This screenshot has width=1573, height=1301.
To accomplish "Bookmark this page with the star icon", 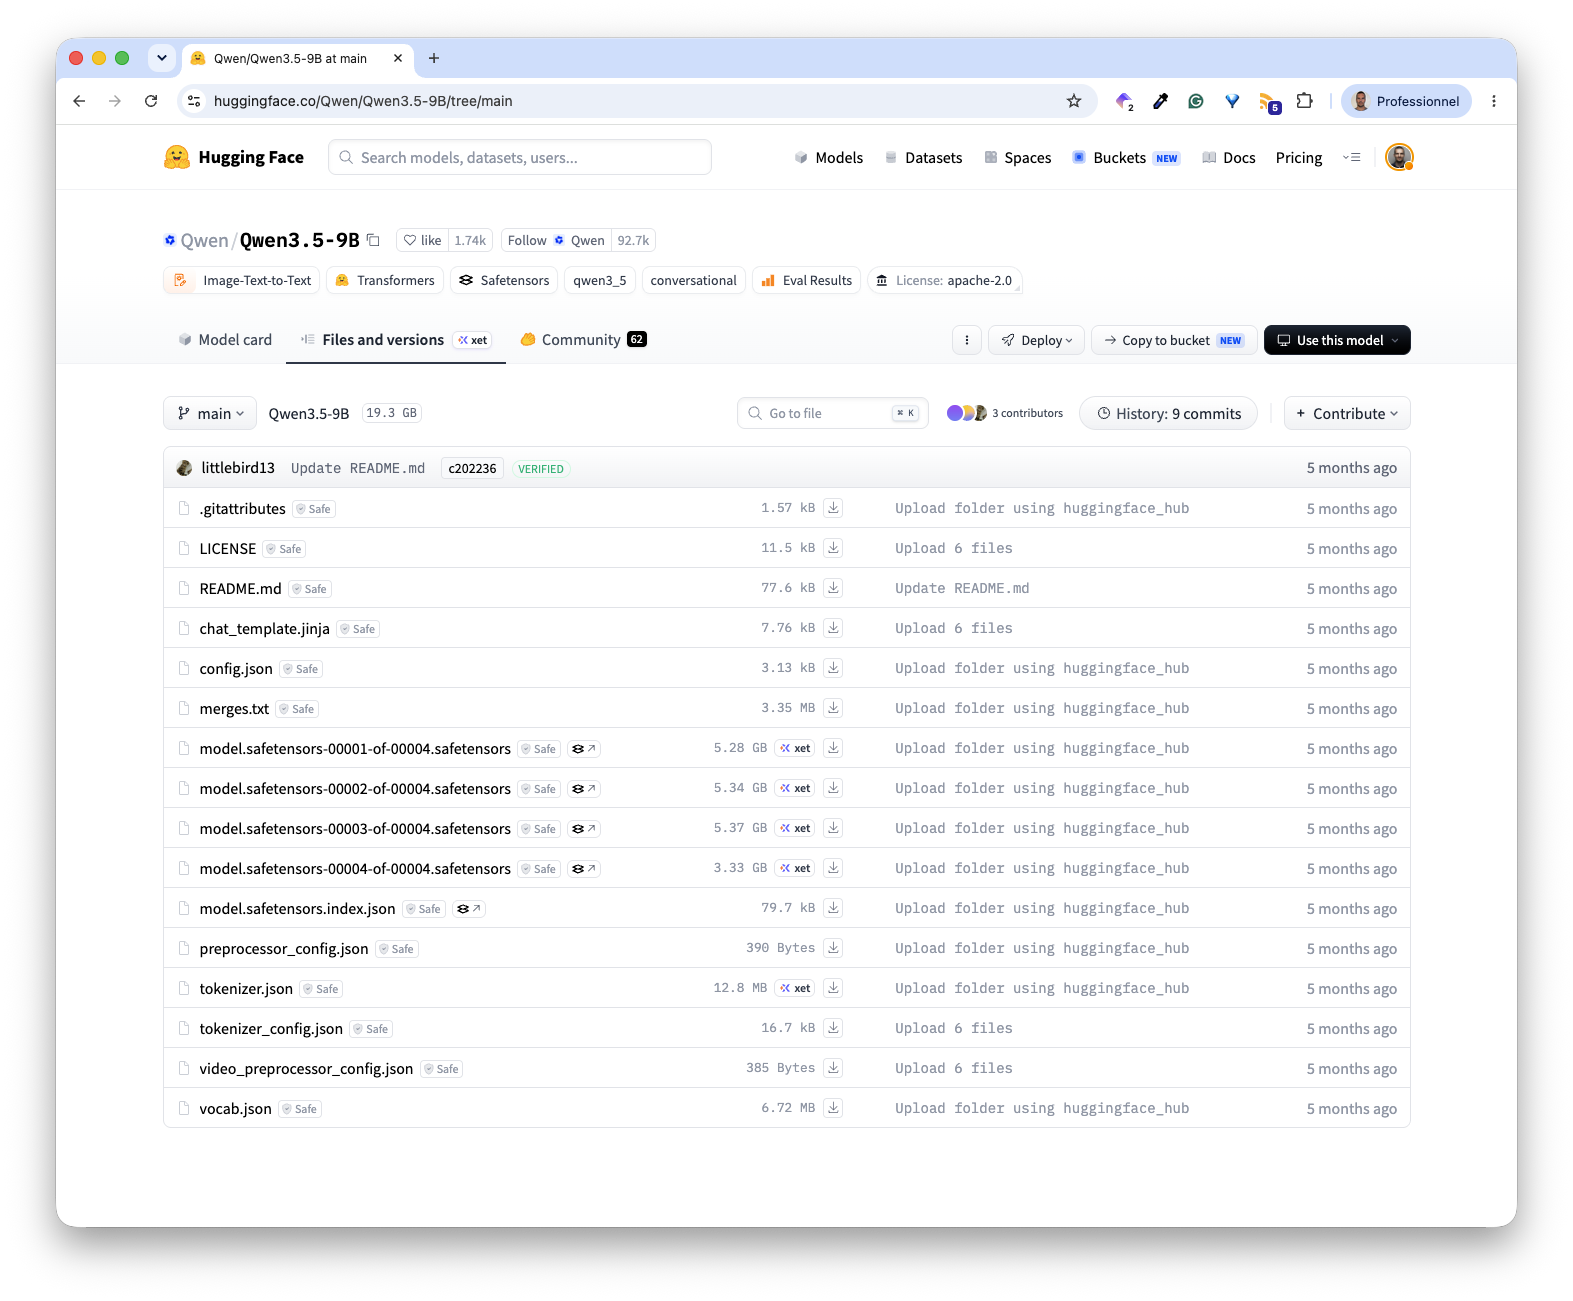I will click(1074, 101).
